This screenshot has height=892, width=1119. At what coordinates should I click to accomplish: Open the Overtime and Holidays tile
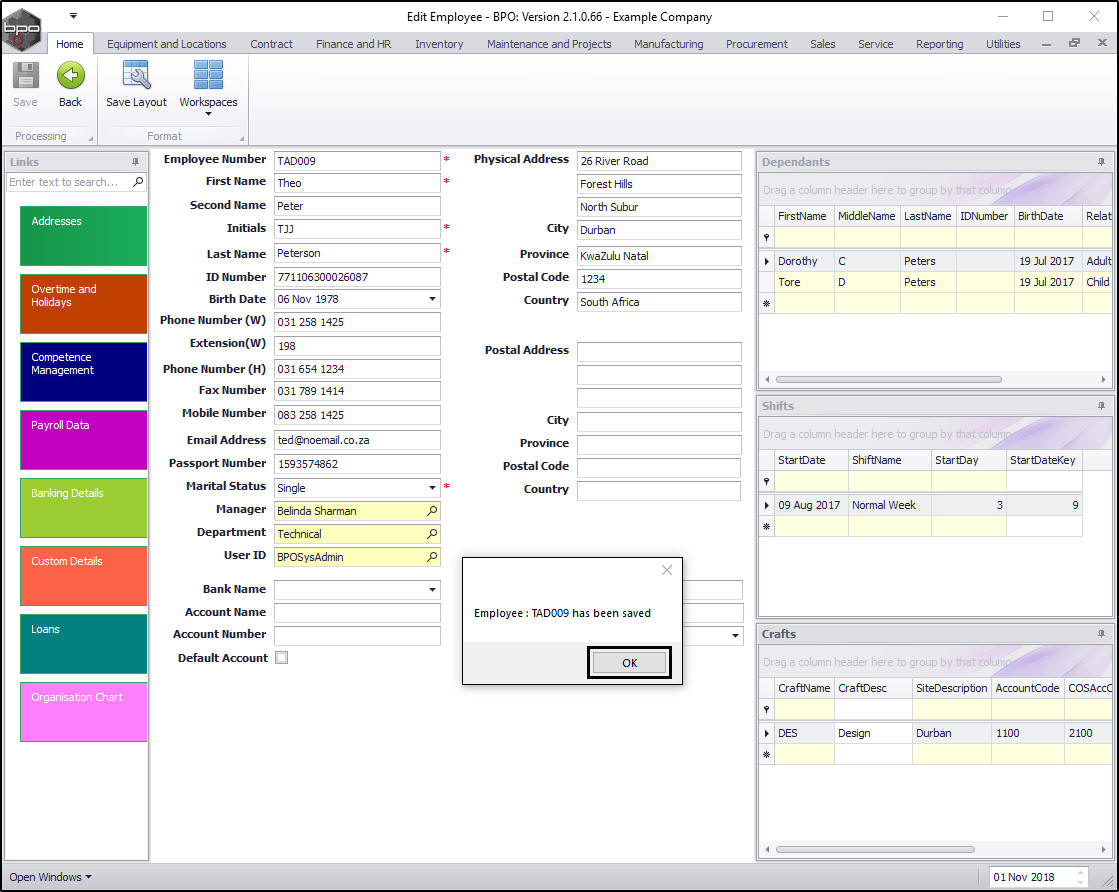point(83,304)
